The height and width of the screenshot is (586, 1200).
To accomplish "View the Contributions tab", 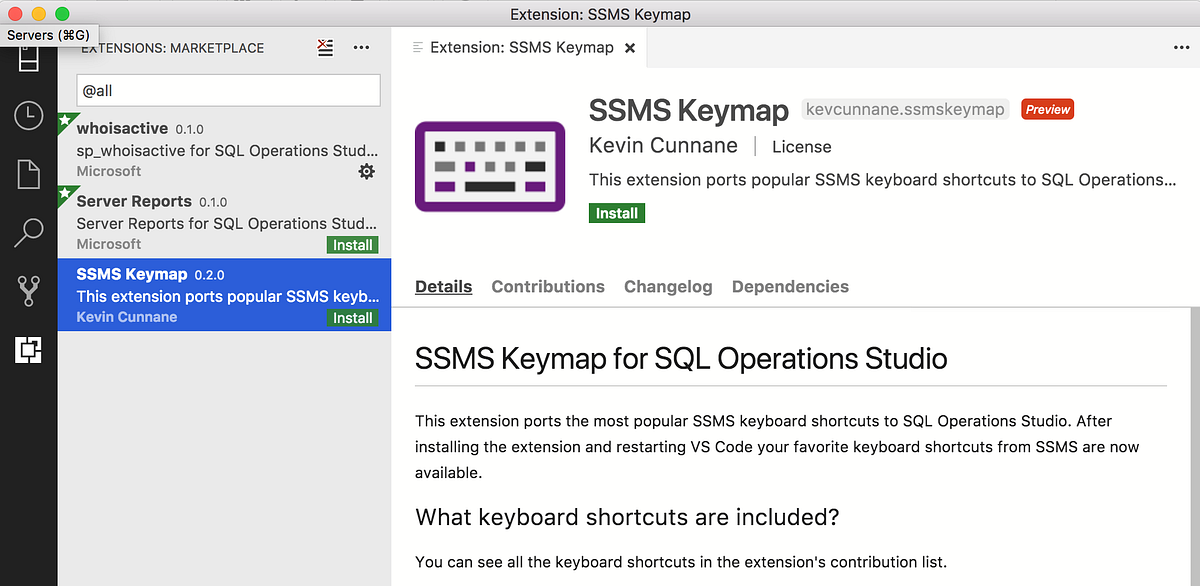I will tap(548, 286).
